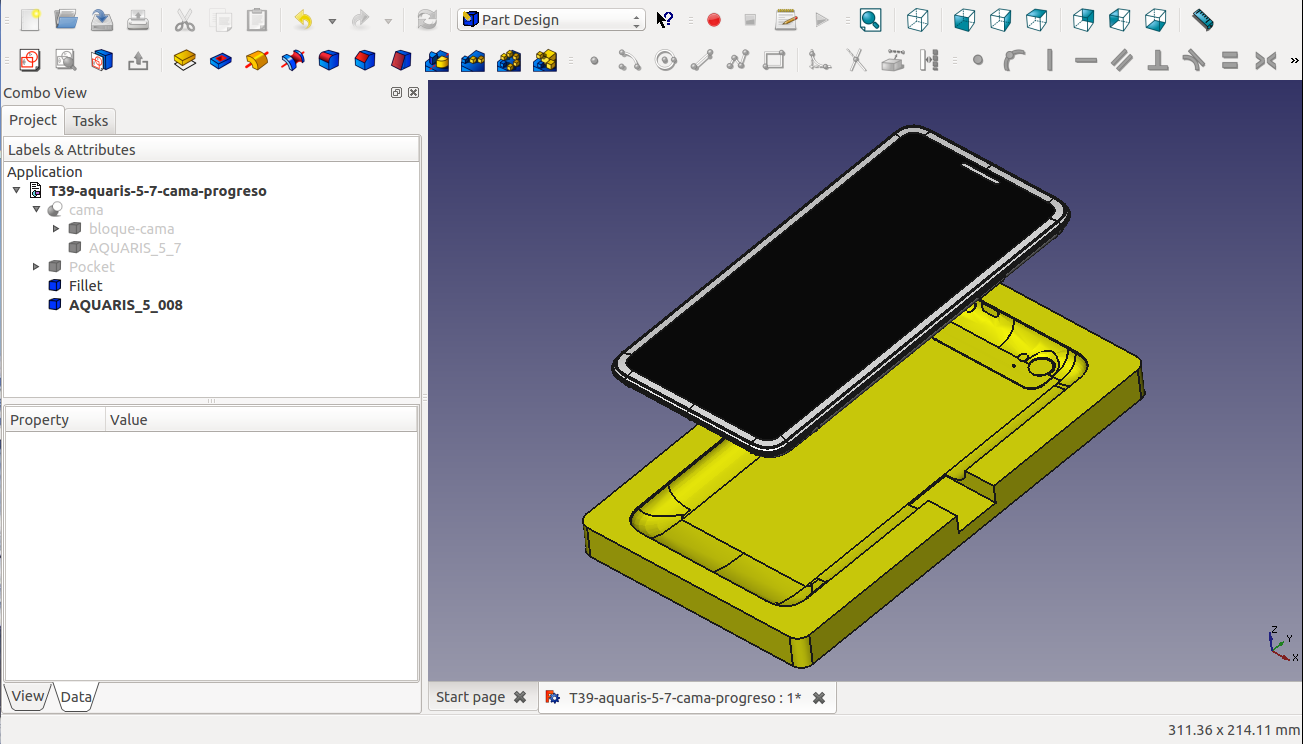The image size is (1303, 744).
Task: Select AQUARIS_5_008 in the model tree
Action: coord(125,305)
